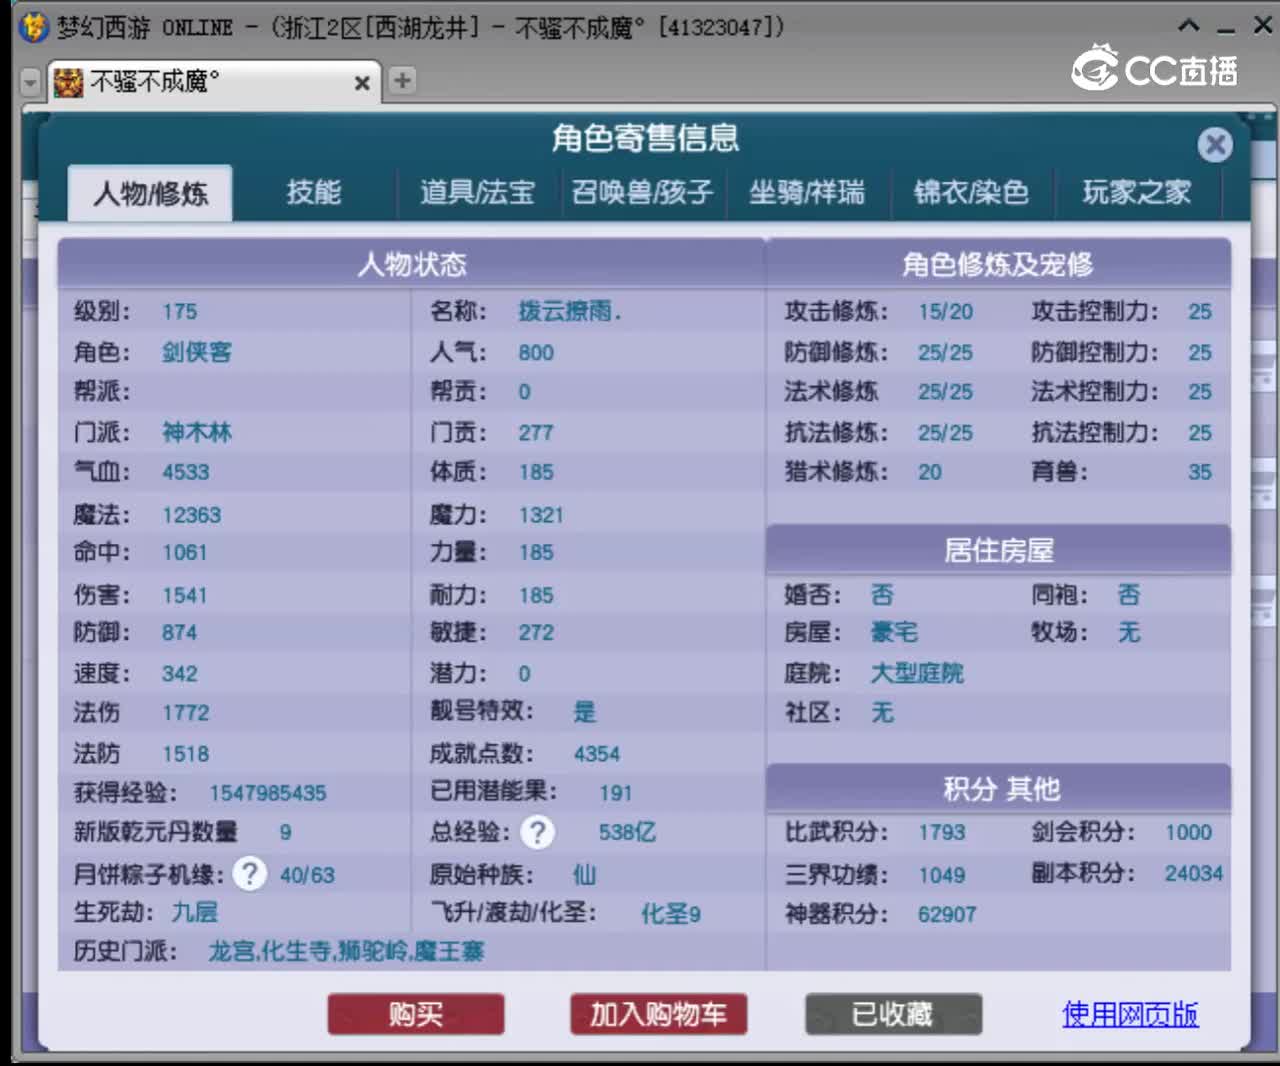Click the 法伤 value 1772

[186, 713]
